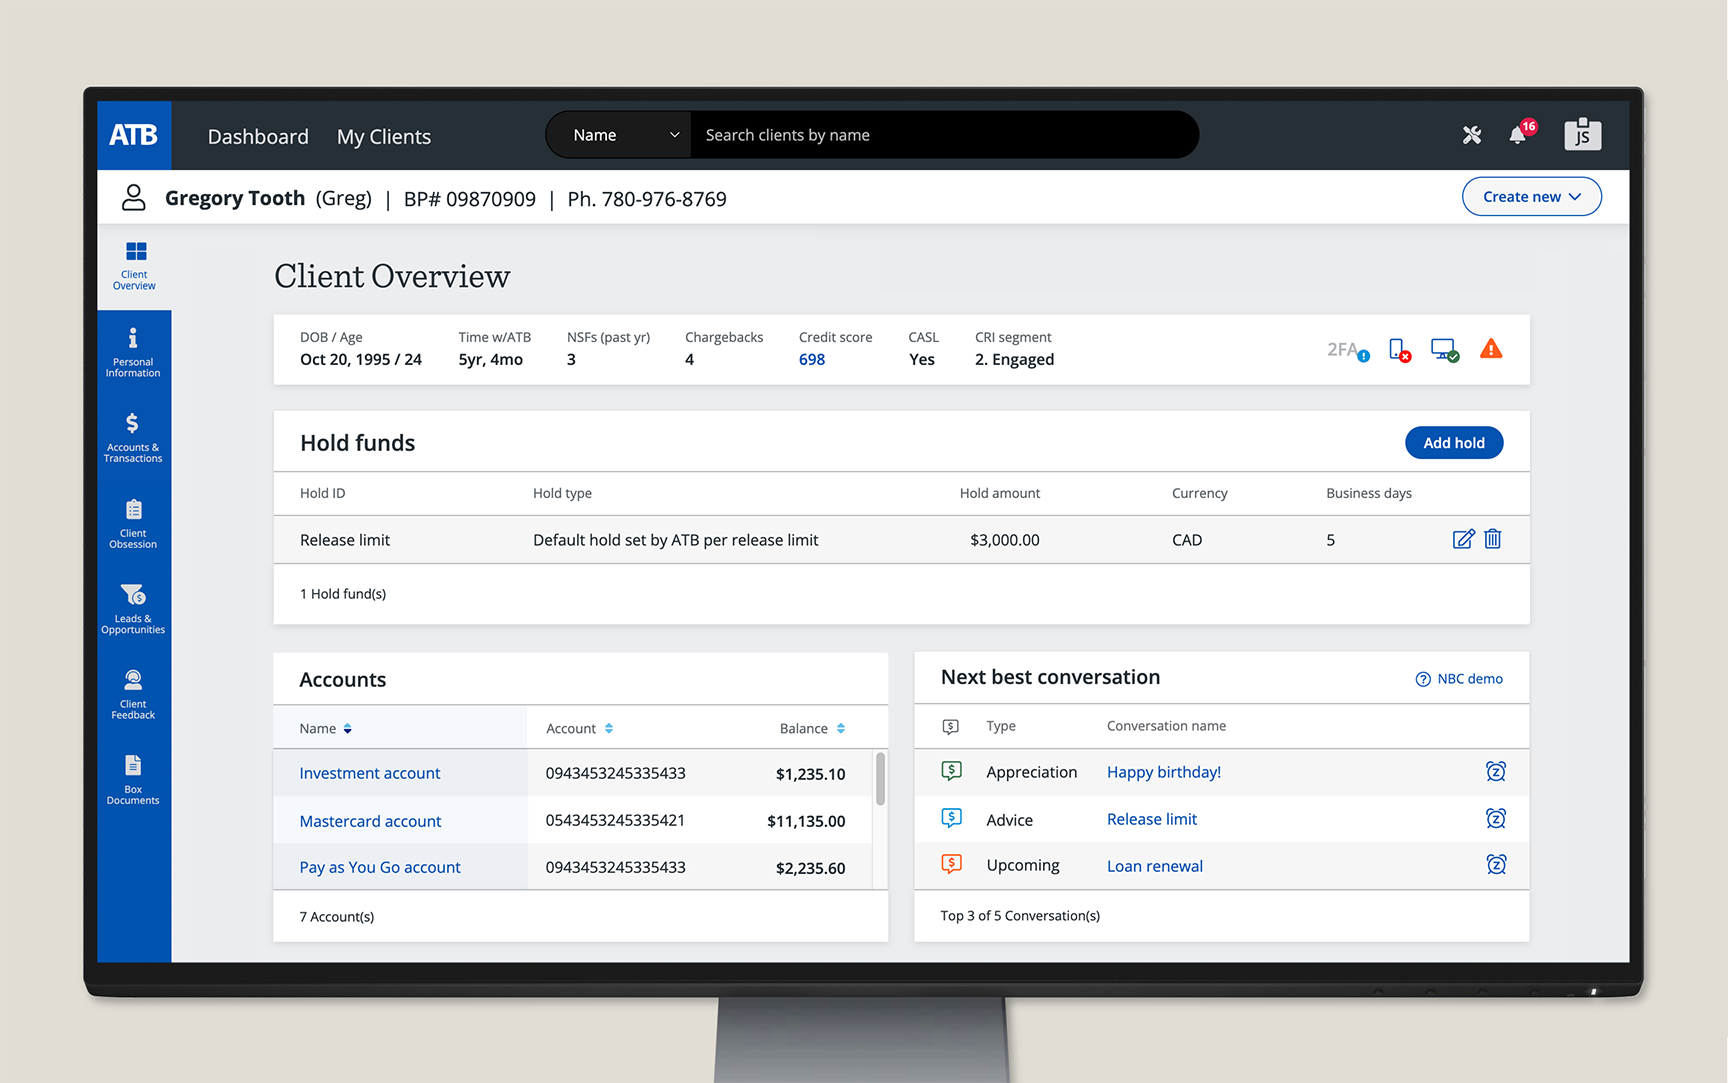The image size is (1728, 1083).
Task: Click the notifications bell icon
Action: 1518,135
